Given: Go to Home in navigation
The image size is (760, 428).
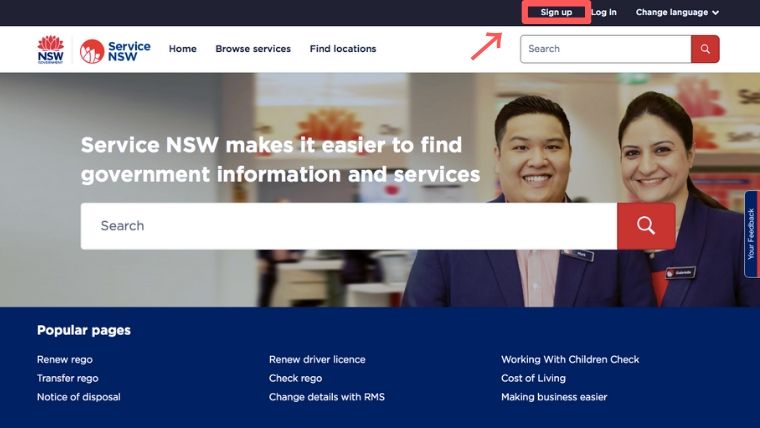Looking at the screenshot, I should coord(183,49).
